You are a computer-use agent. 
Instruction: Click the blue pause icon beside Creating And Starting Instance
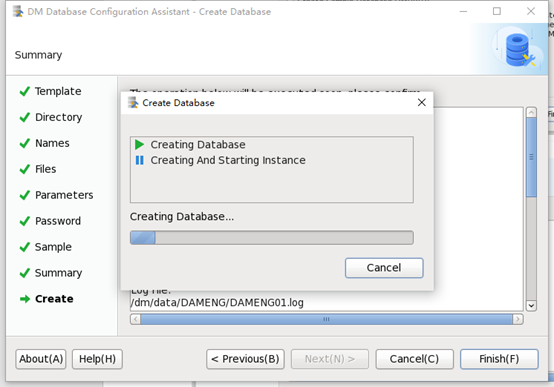click(x=140, y=160)
